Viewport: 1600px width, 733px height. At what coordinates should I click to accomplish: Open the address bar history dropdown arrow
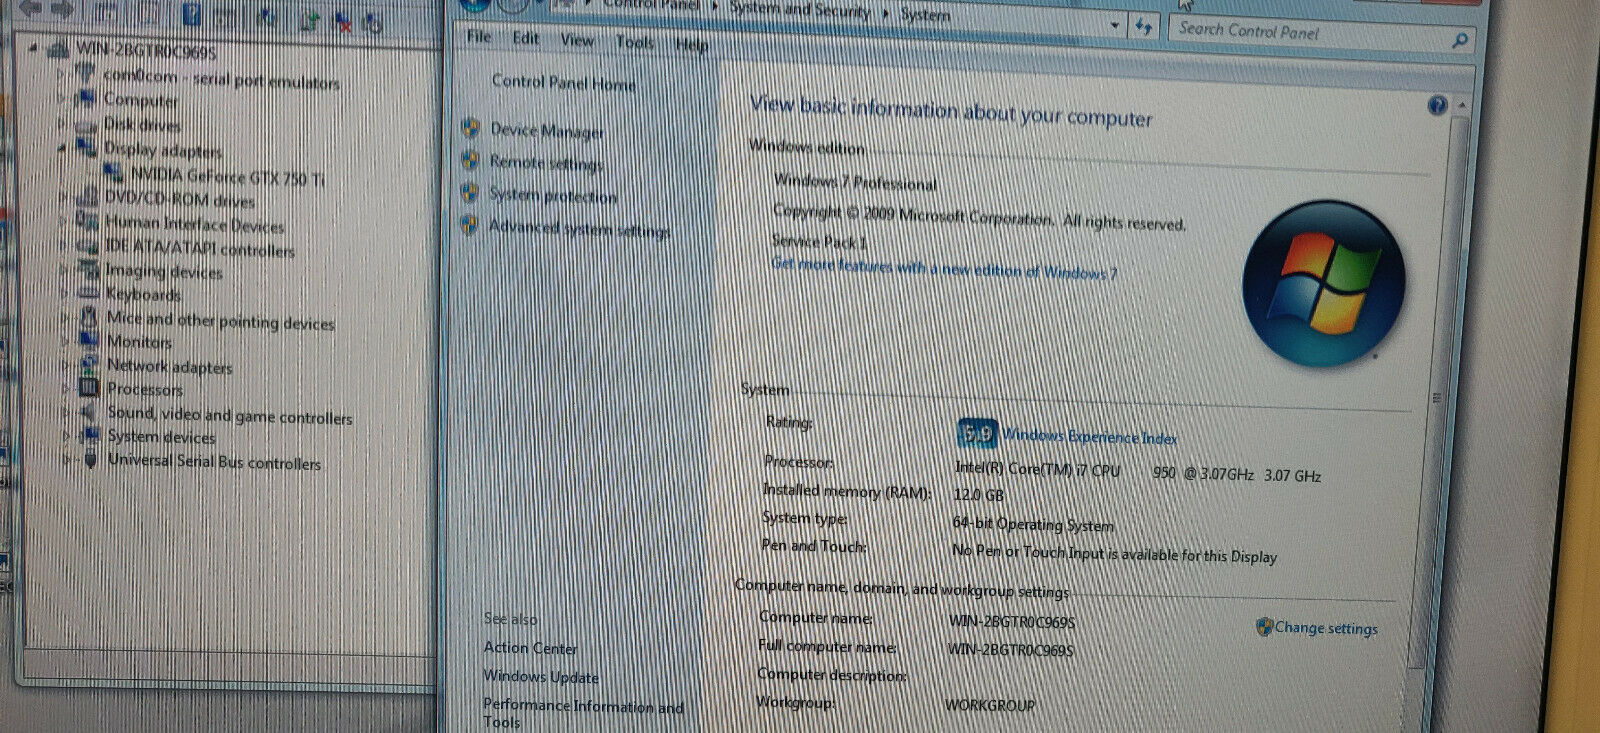(x=1115, y=25)
